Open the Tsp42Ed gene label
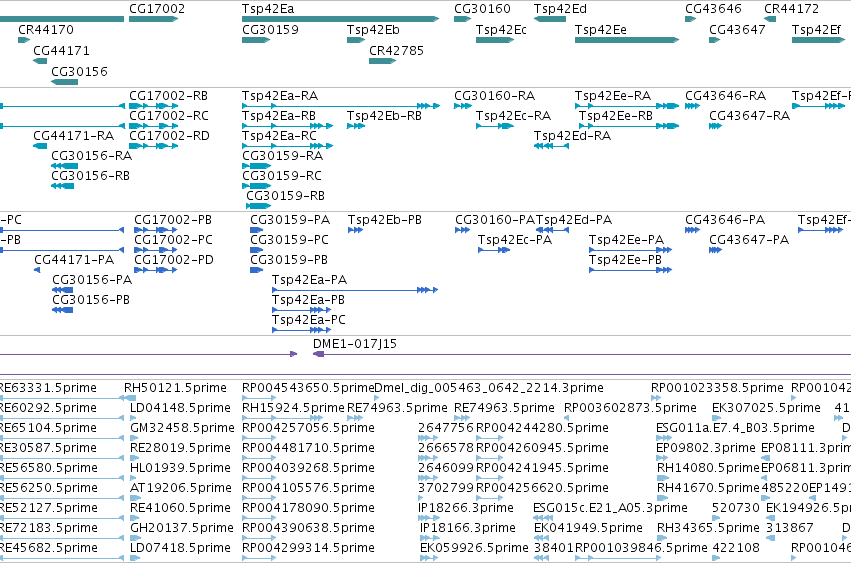Screen dimensions: 851x563 click(x=560, y=9)
